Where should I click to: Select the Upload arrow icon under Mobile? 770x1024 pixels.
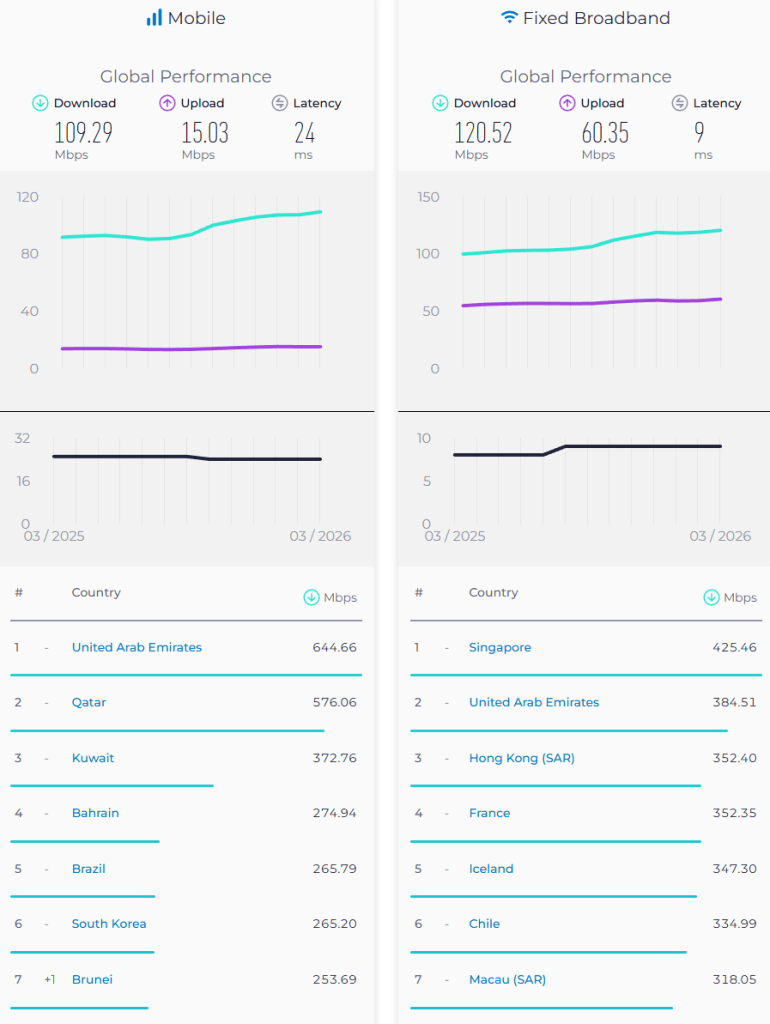click(169, 102)
